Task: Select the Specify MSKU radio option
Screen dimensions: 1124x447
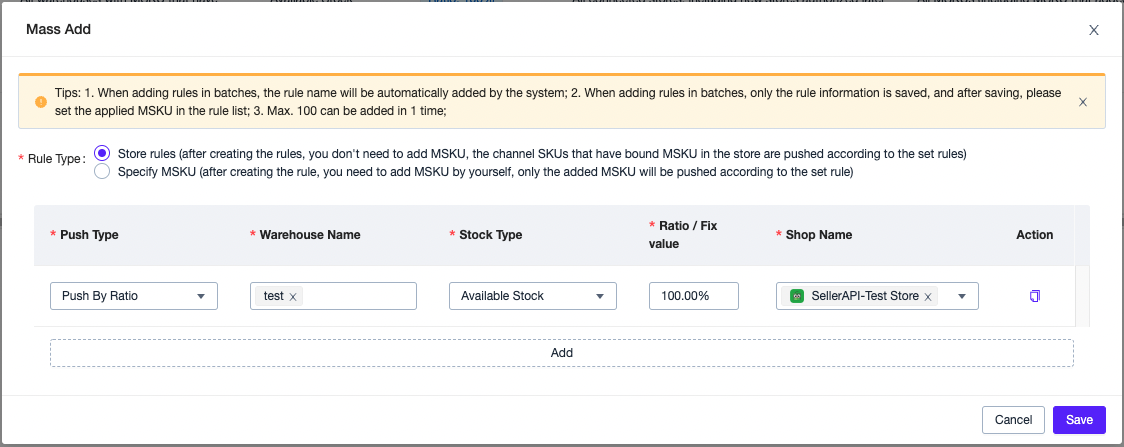Action: pyautogui.click(x=102, y=171)
